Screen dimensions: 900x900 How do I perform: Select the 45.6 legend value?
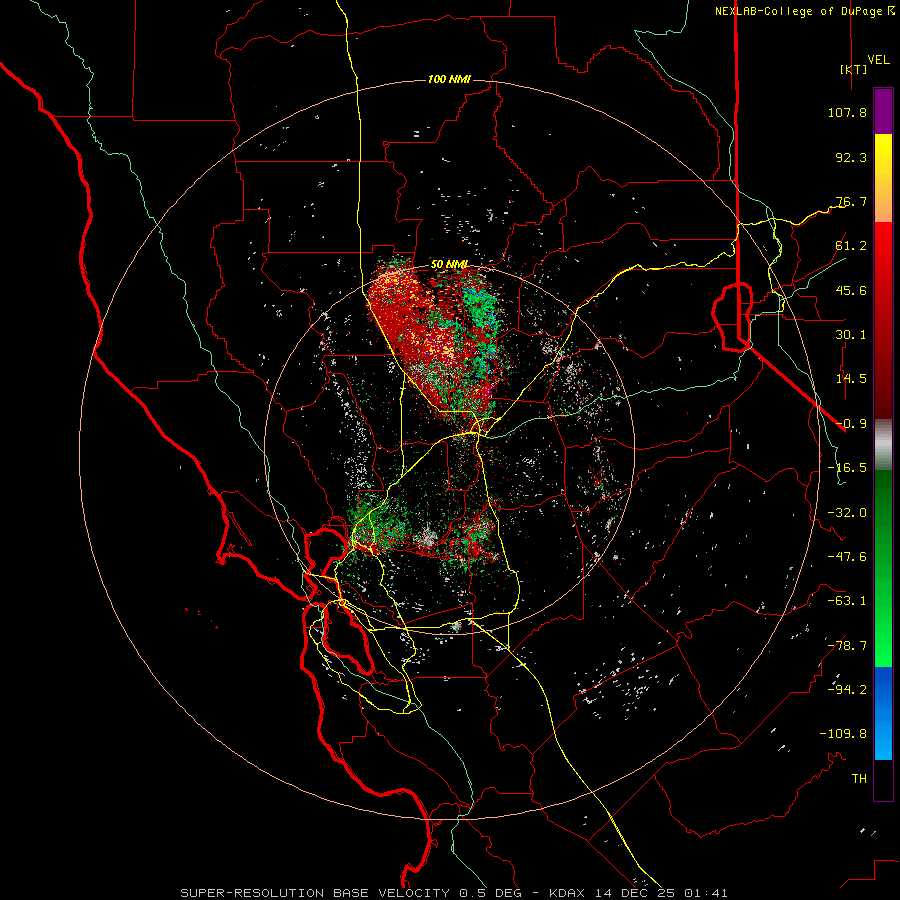point(851,290)
